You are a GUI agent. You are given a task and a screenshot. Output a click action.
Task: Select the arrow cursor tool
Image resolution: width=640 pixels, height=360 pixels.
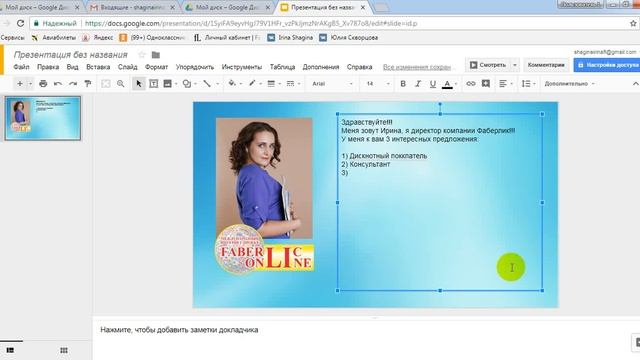[x=139, y=84]
